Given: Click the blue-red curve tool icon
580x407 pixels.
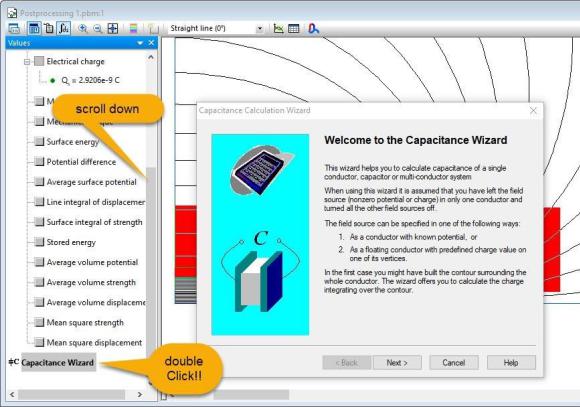Looking at the screenshot, I should coord(313,28).
